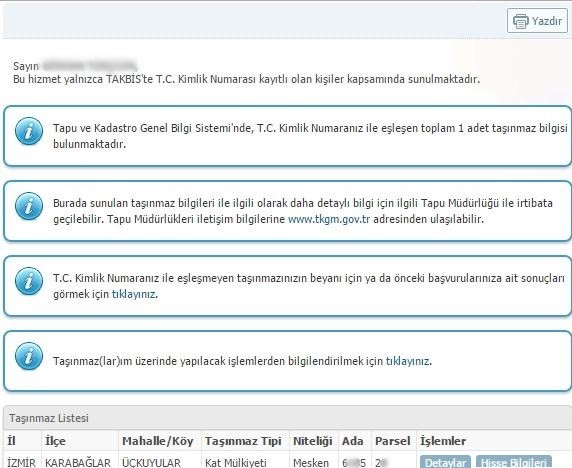572x468 pixels.
Task: Follow tıklayınız link for işlem bilgilendirme
Action: pos(407,361)
